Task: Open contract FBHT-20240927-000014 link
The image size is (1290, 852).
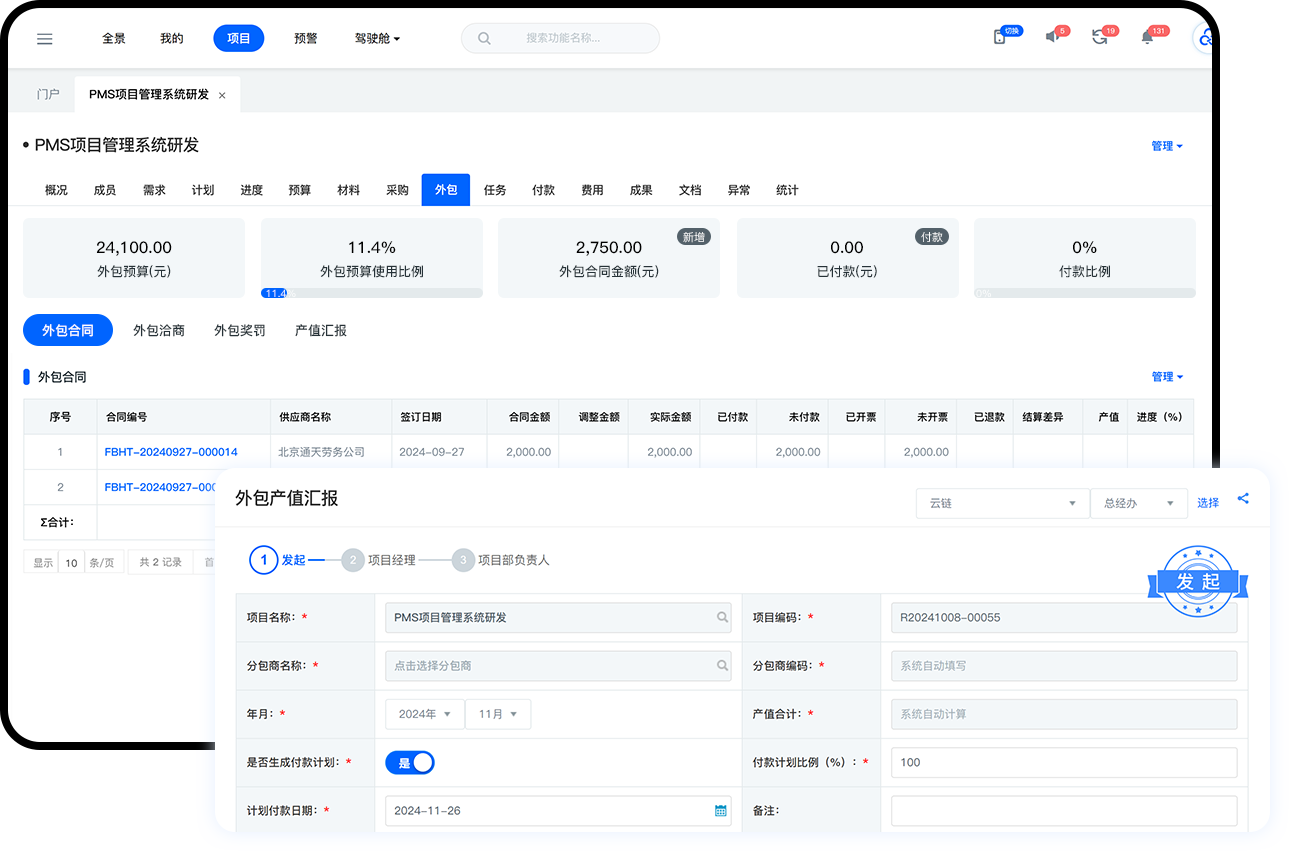Action: 171,452
